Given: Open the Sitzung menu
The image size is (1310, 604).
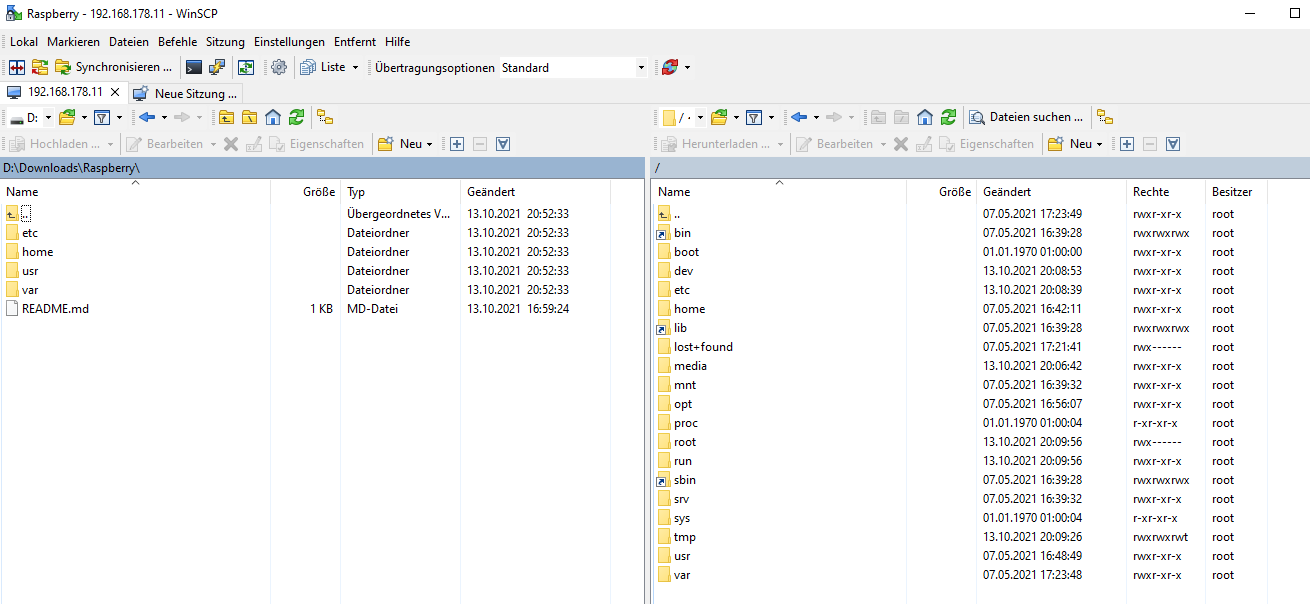Looking at the screenshot, I should point(226,42).
